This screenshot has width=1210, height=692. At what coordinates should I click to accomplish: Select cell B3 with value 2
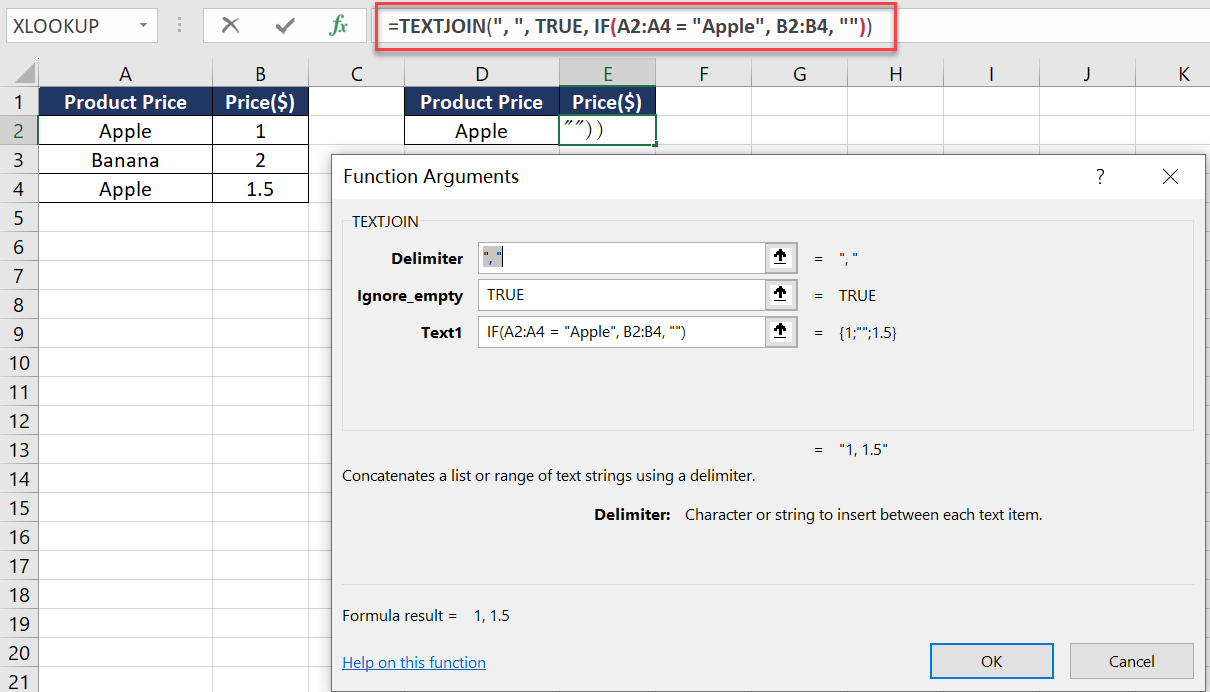click(260, 160)
